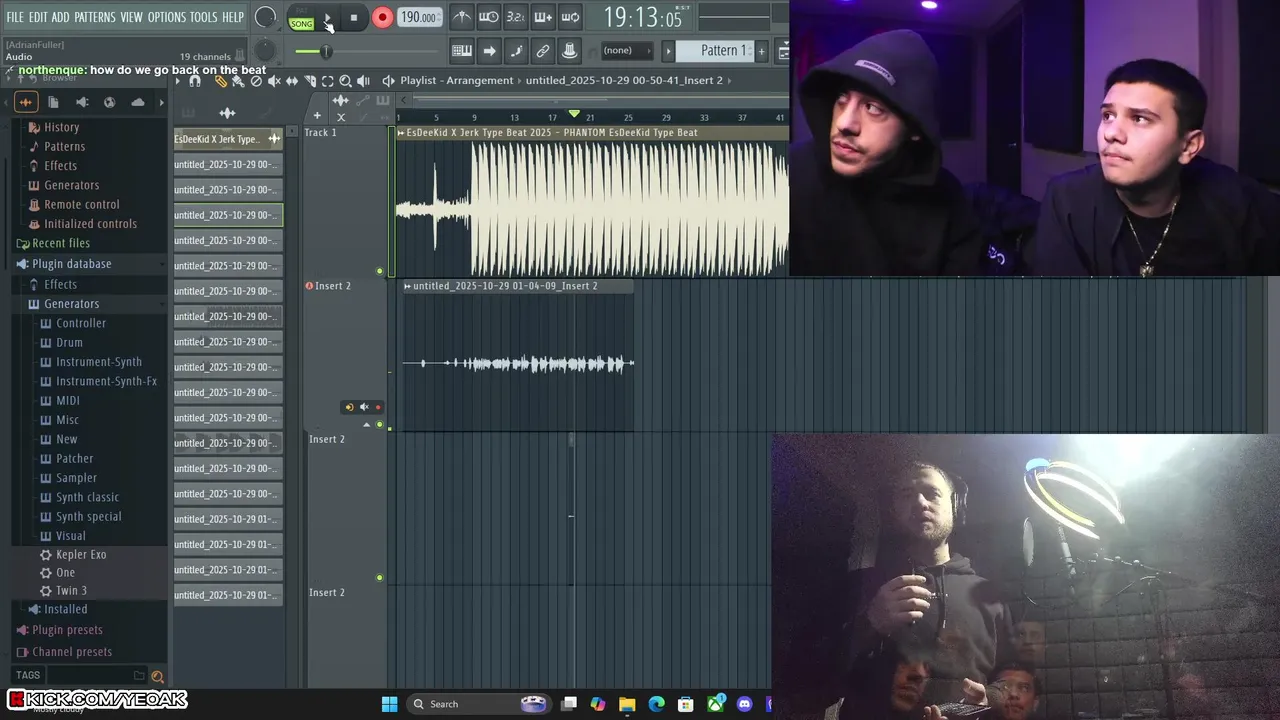Toggle the 3-2-1 countdown before recording
The image size is (1280, 720).
click(x=516, y=17)
